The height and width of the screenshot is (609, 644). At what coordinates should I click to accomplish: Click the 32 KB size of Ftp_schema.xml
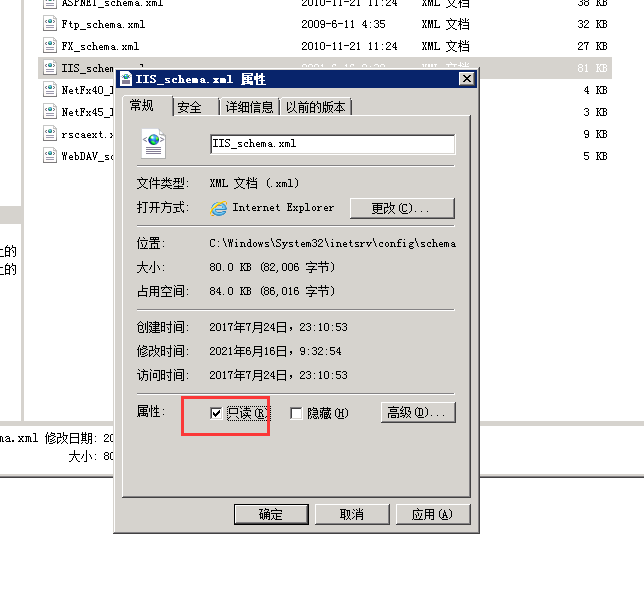(x=592, y=24)
